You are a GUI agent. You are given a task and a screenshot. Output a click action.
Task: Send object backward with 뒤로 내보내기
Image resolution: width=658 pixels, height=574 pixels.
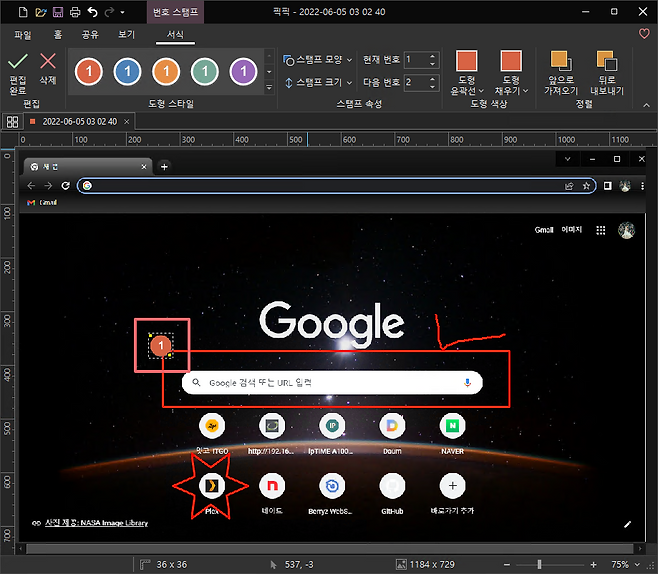607,73
